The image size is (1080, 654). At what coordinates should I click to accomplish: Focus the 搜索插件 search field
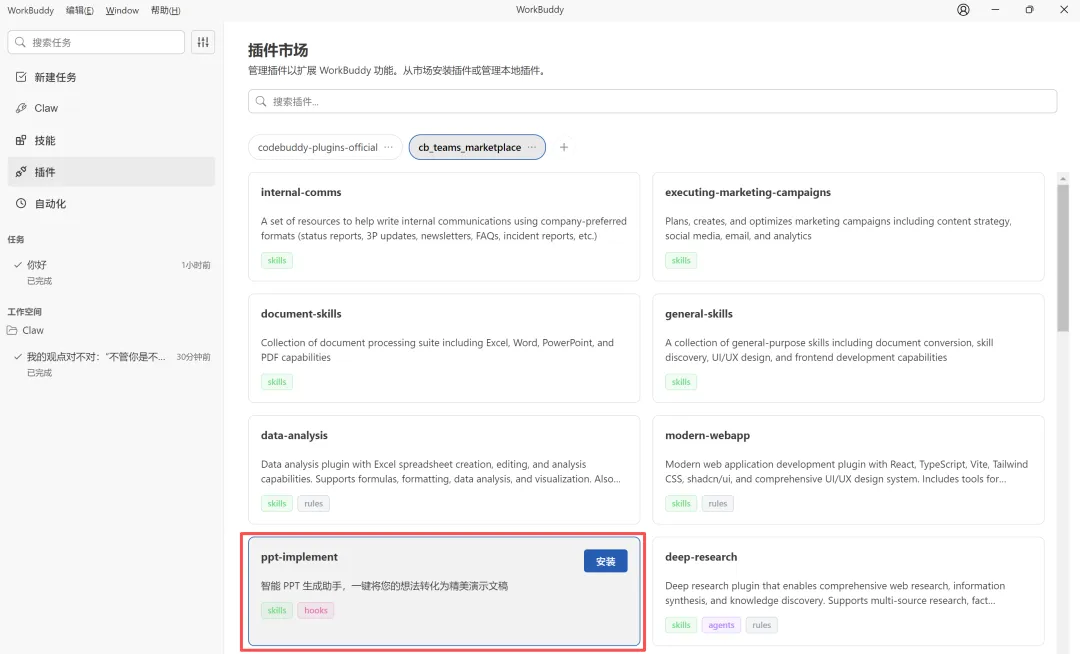click(652, 101)
